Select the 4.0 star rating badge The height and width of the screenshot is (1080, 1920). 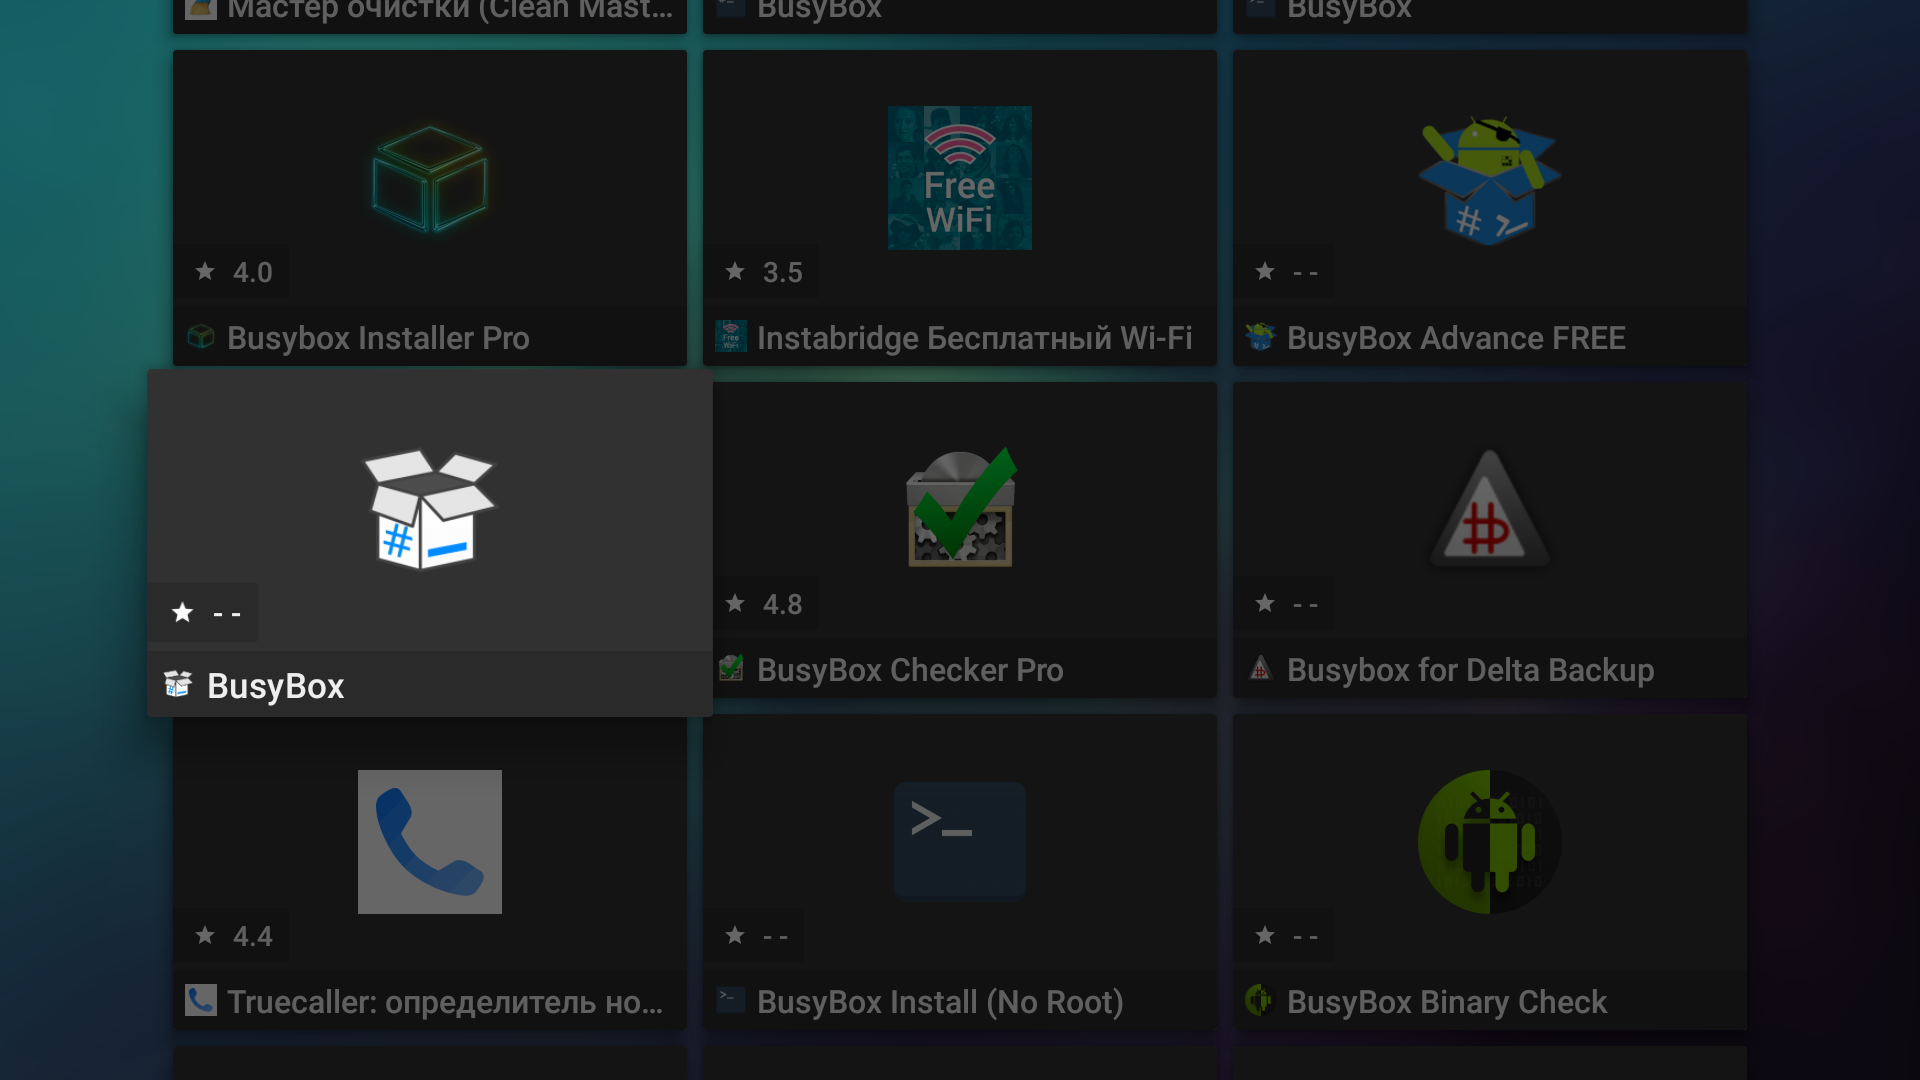[232, 272]
